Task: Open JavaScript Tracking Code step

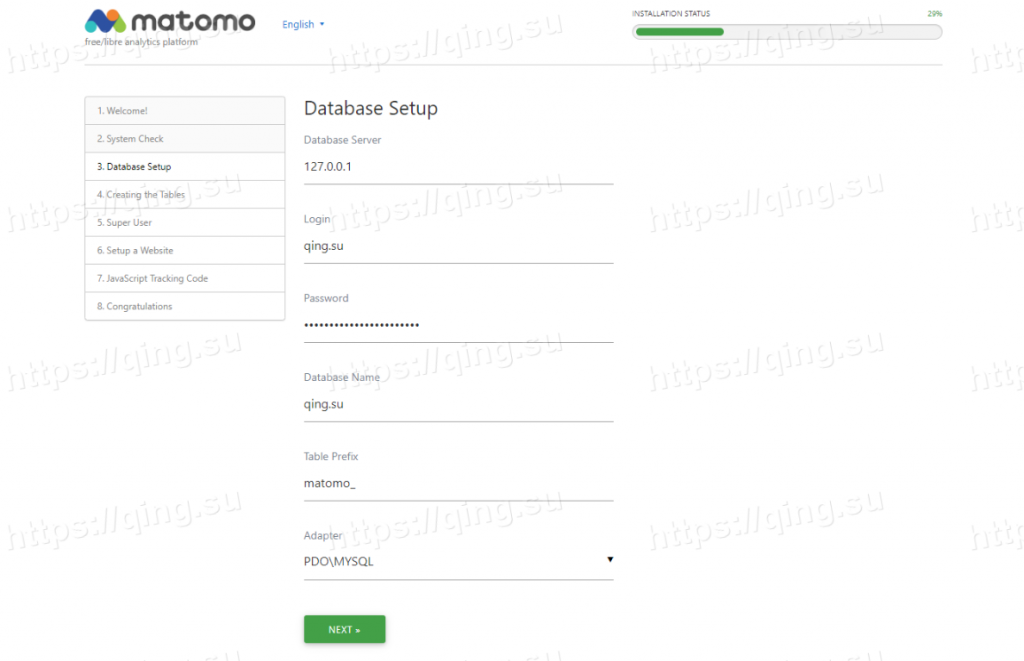Action: point(184,279)
